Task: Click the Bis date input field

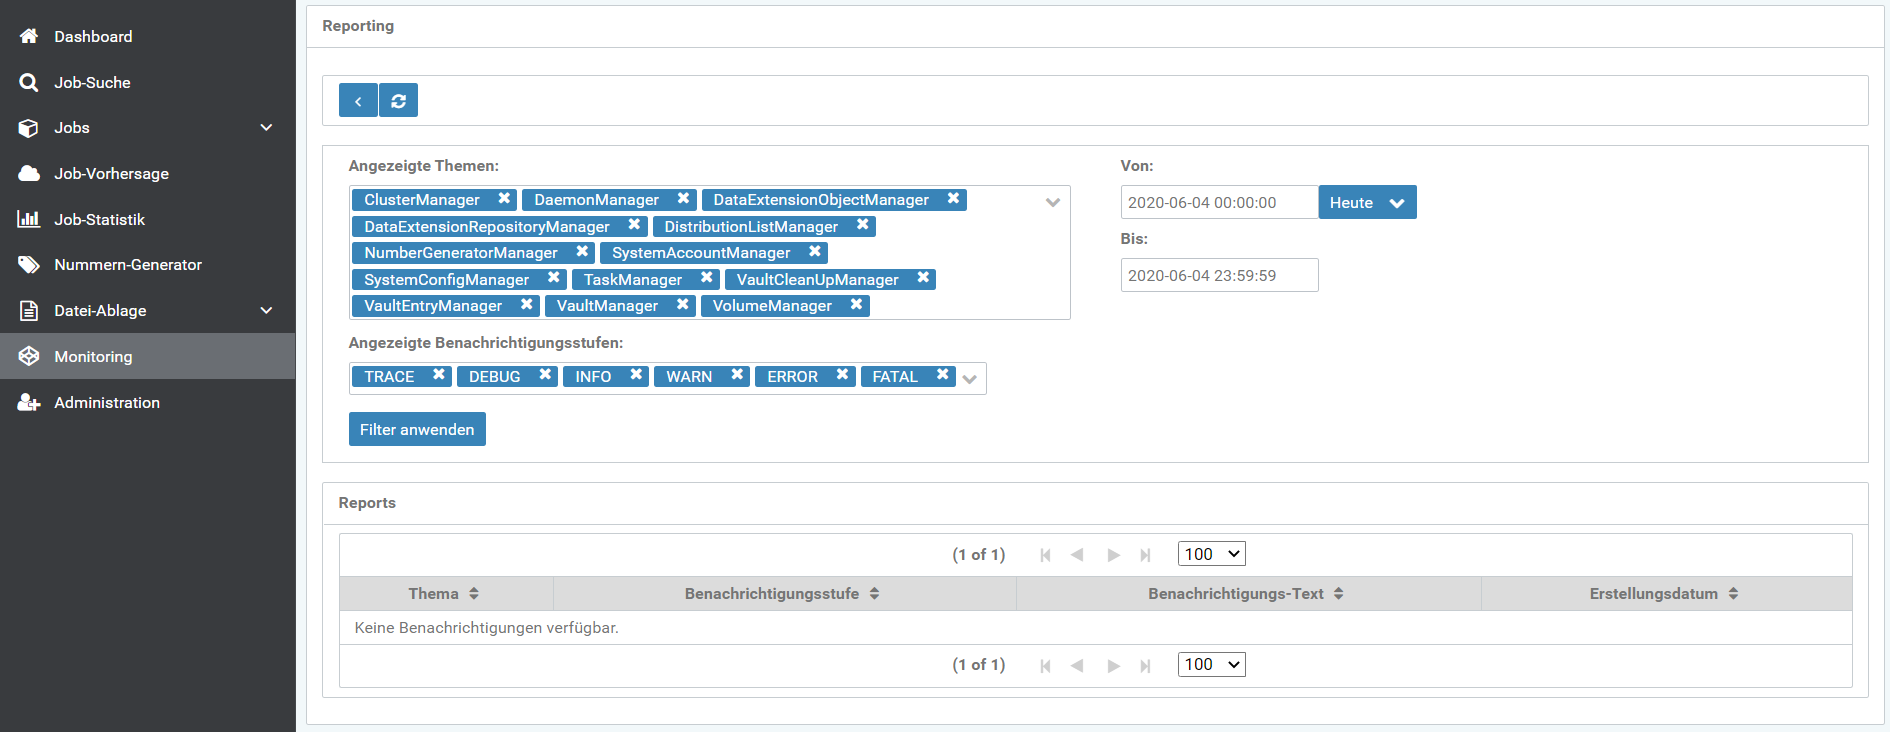Action: [x=1218, y=276]
